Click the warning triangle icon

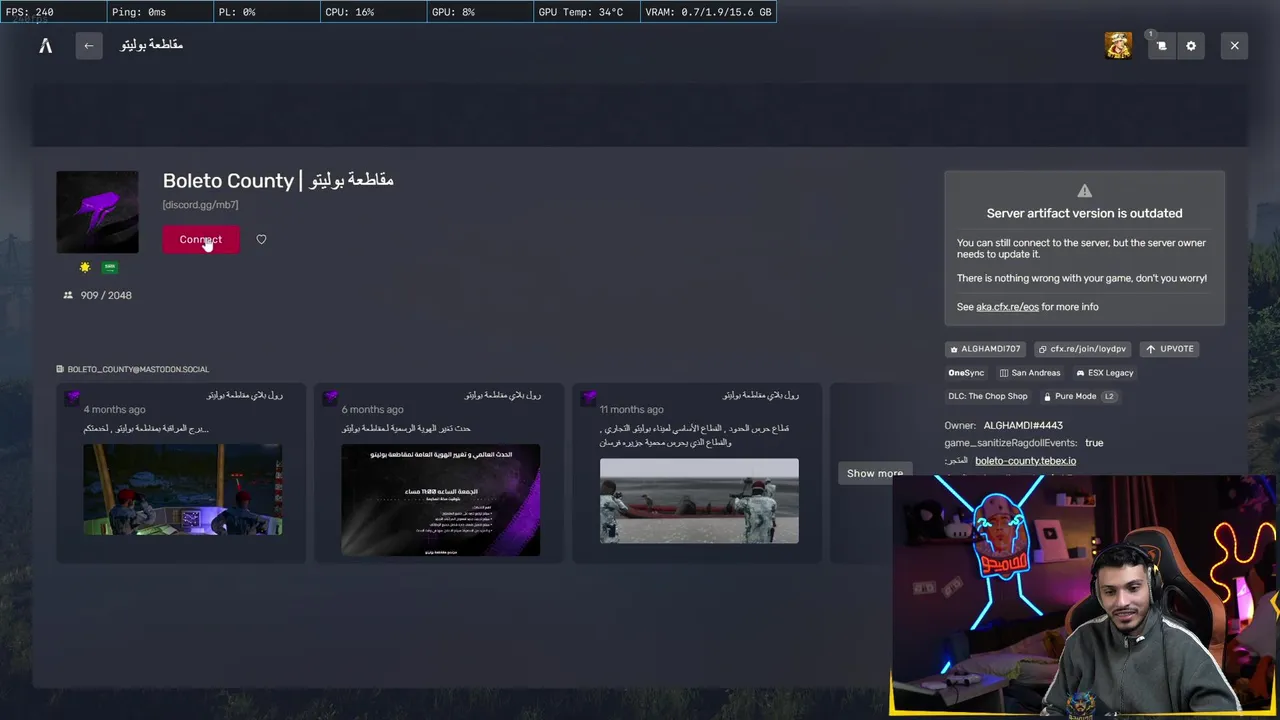(1084, 191)
